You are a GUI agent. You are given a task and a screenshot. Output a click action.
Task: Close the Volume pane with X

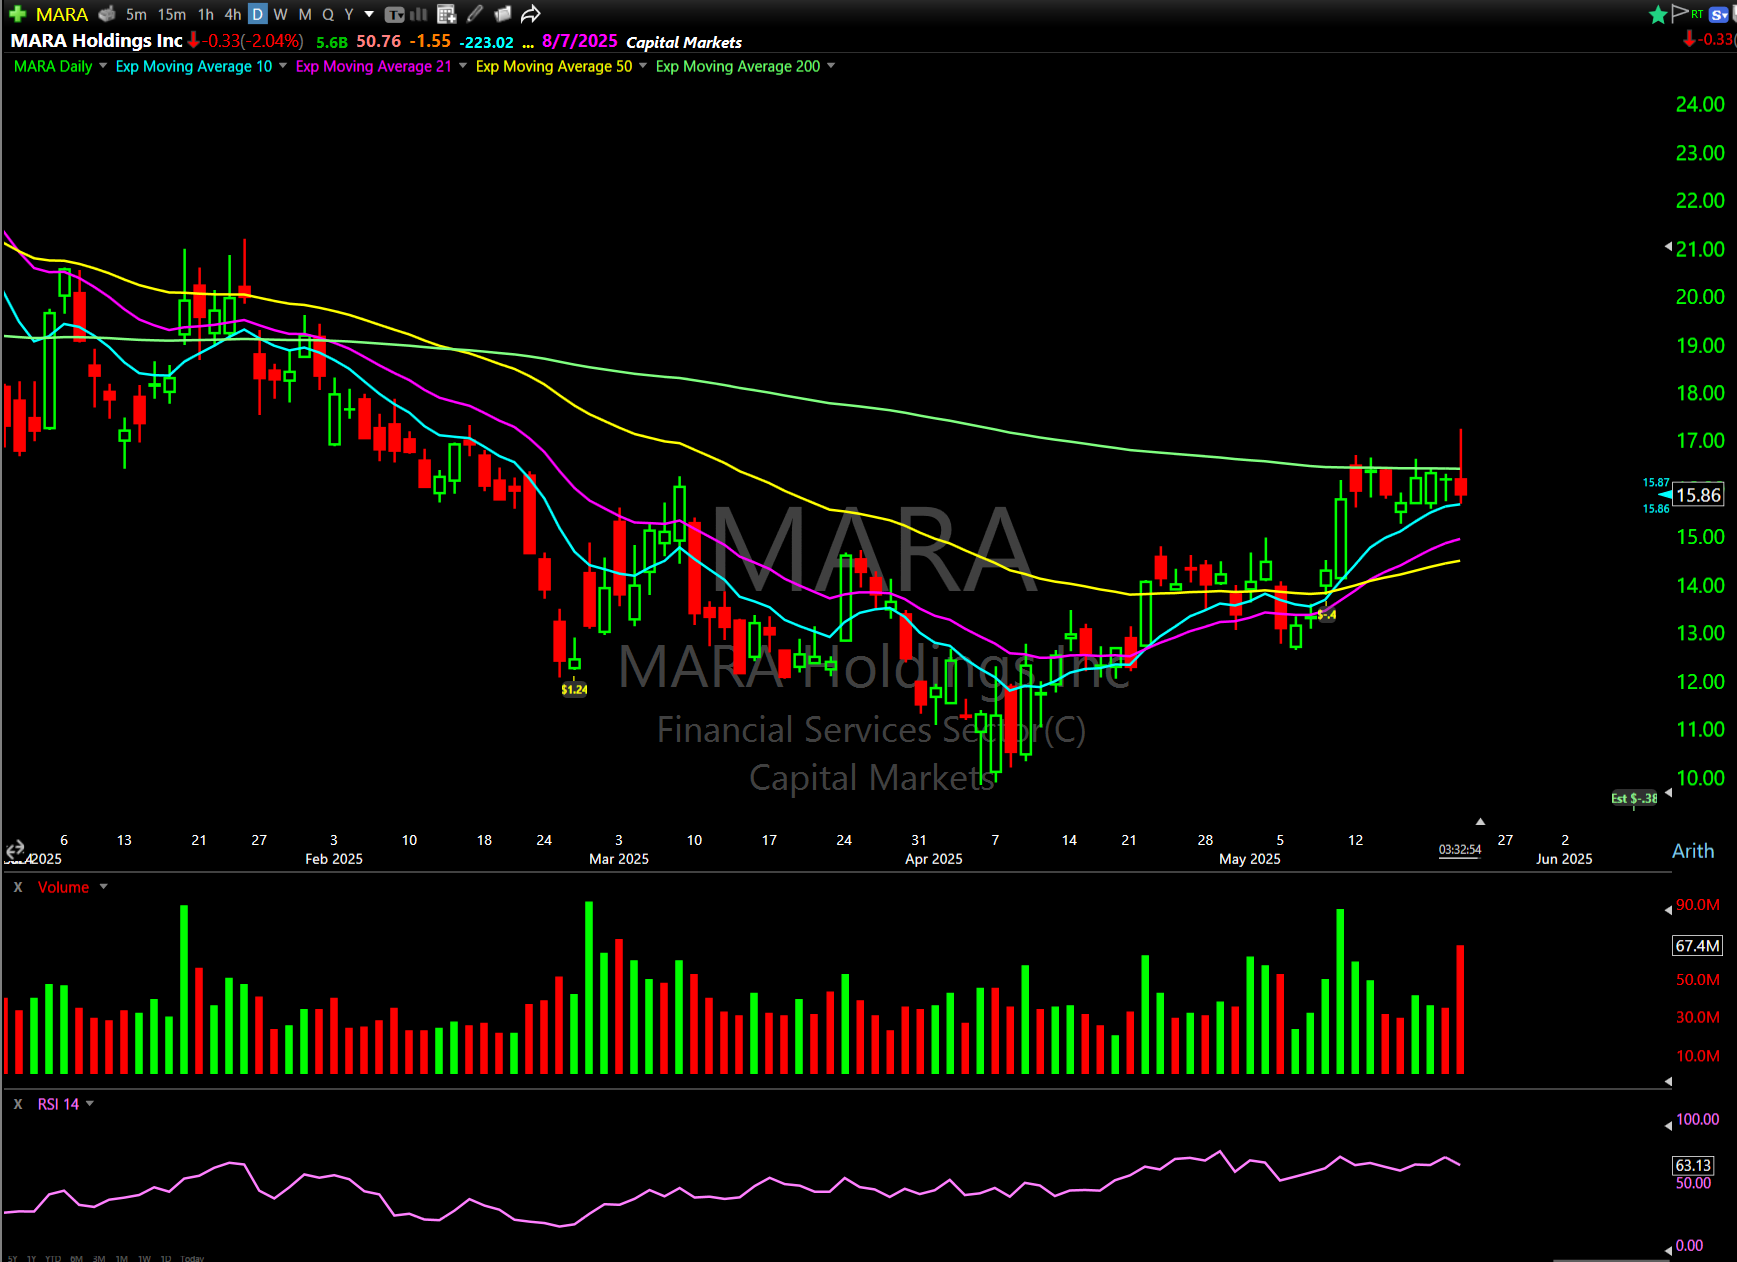click(x=18, y=887)
